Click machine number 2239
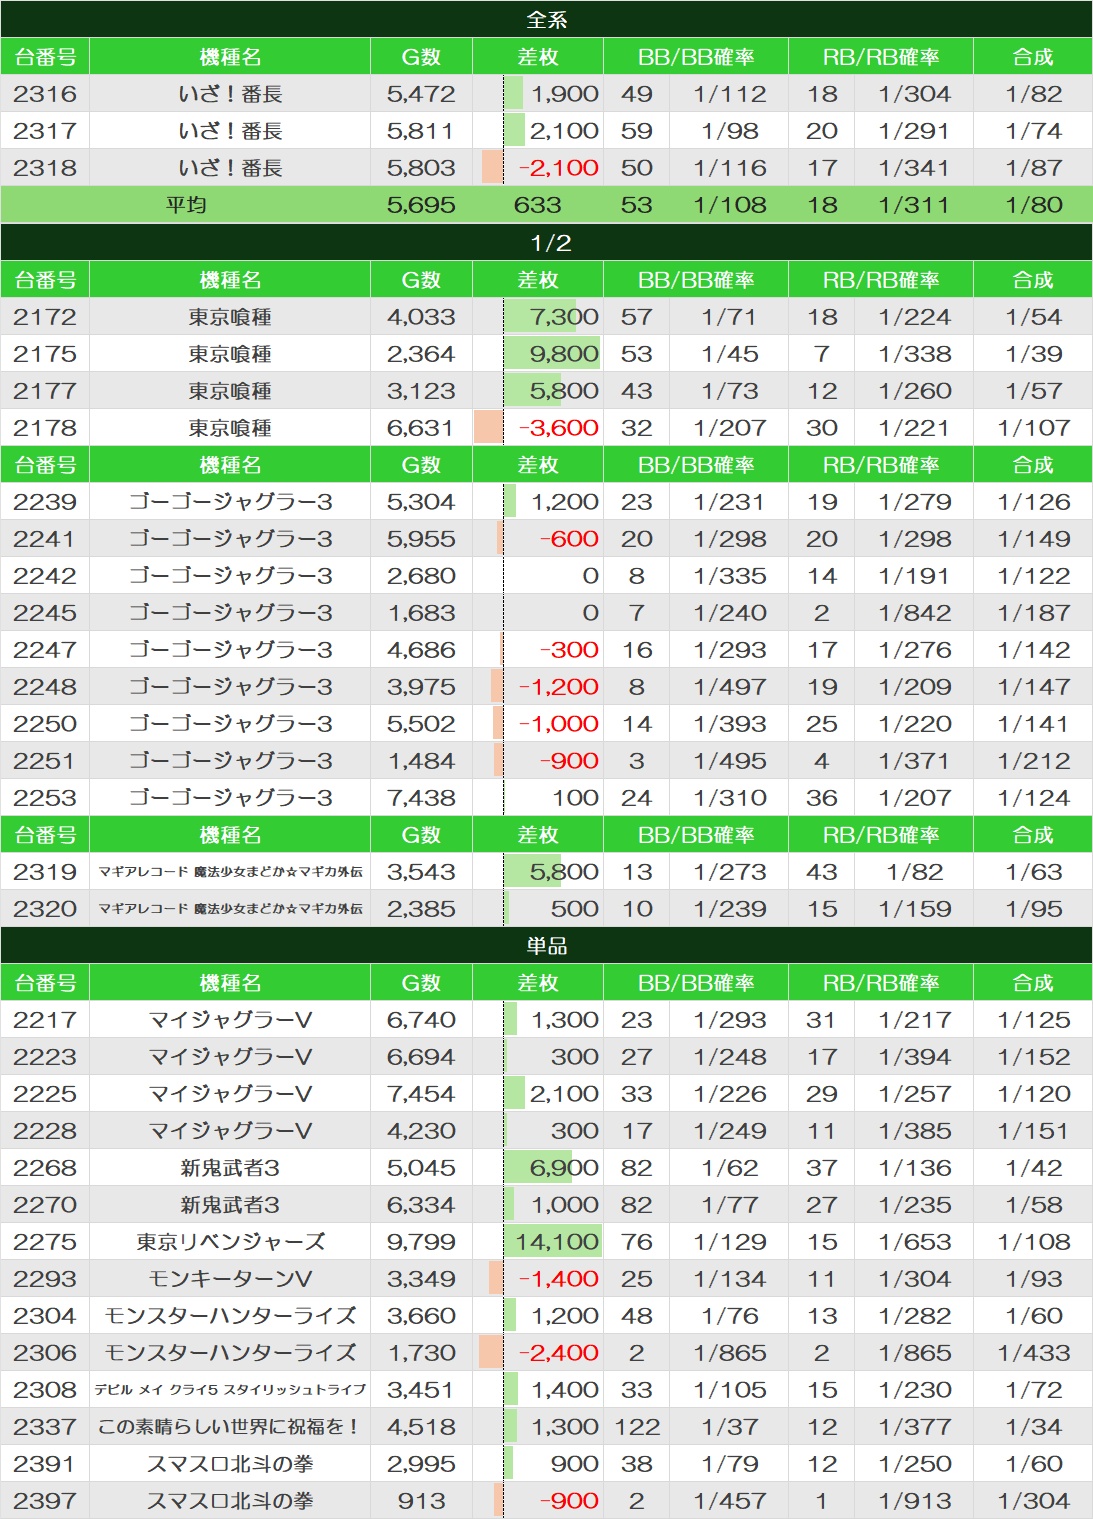Image resolution: width=1093 pixels, height=1519 pixels. (45, 502)
